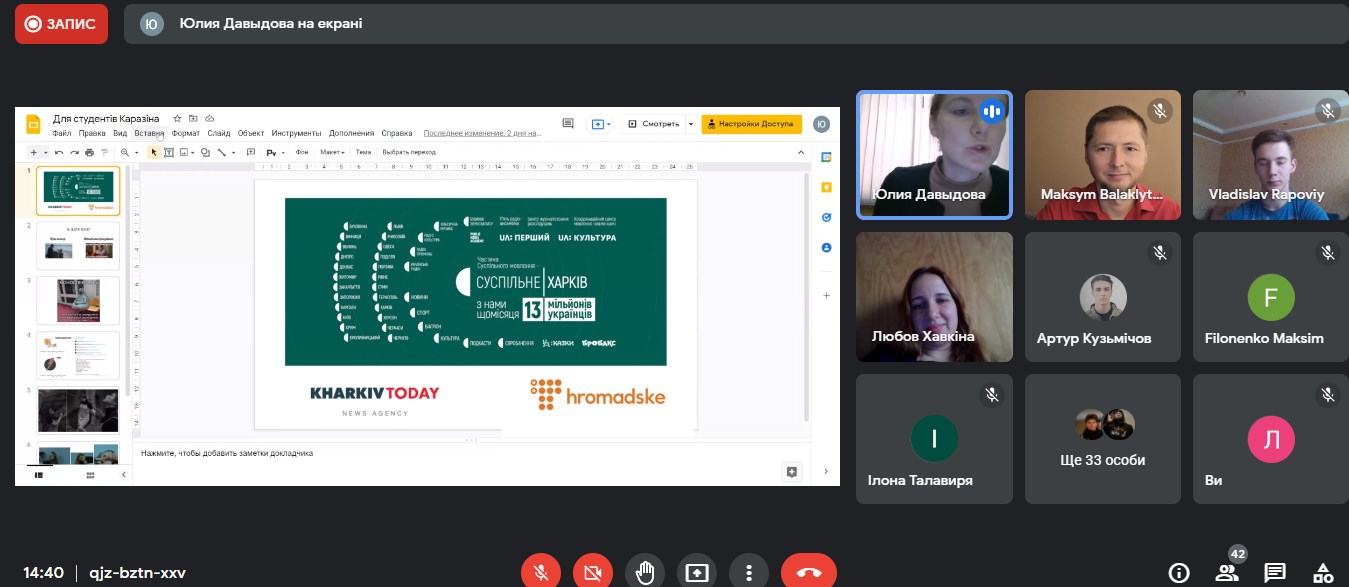1349x587 pixels.
Task: Show the participants list with 42 badge
Action: point(1227,572)
